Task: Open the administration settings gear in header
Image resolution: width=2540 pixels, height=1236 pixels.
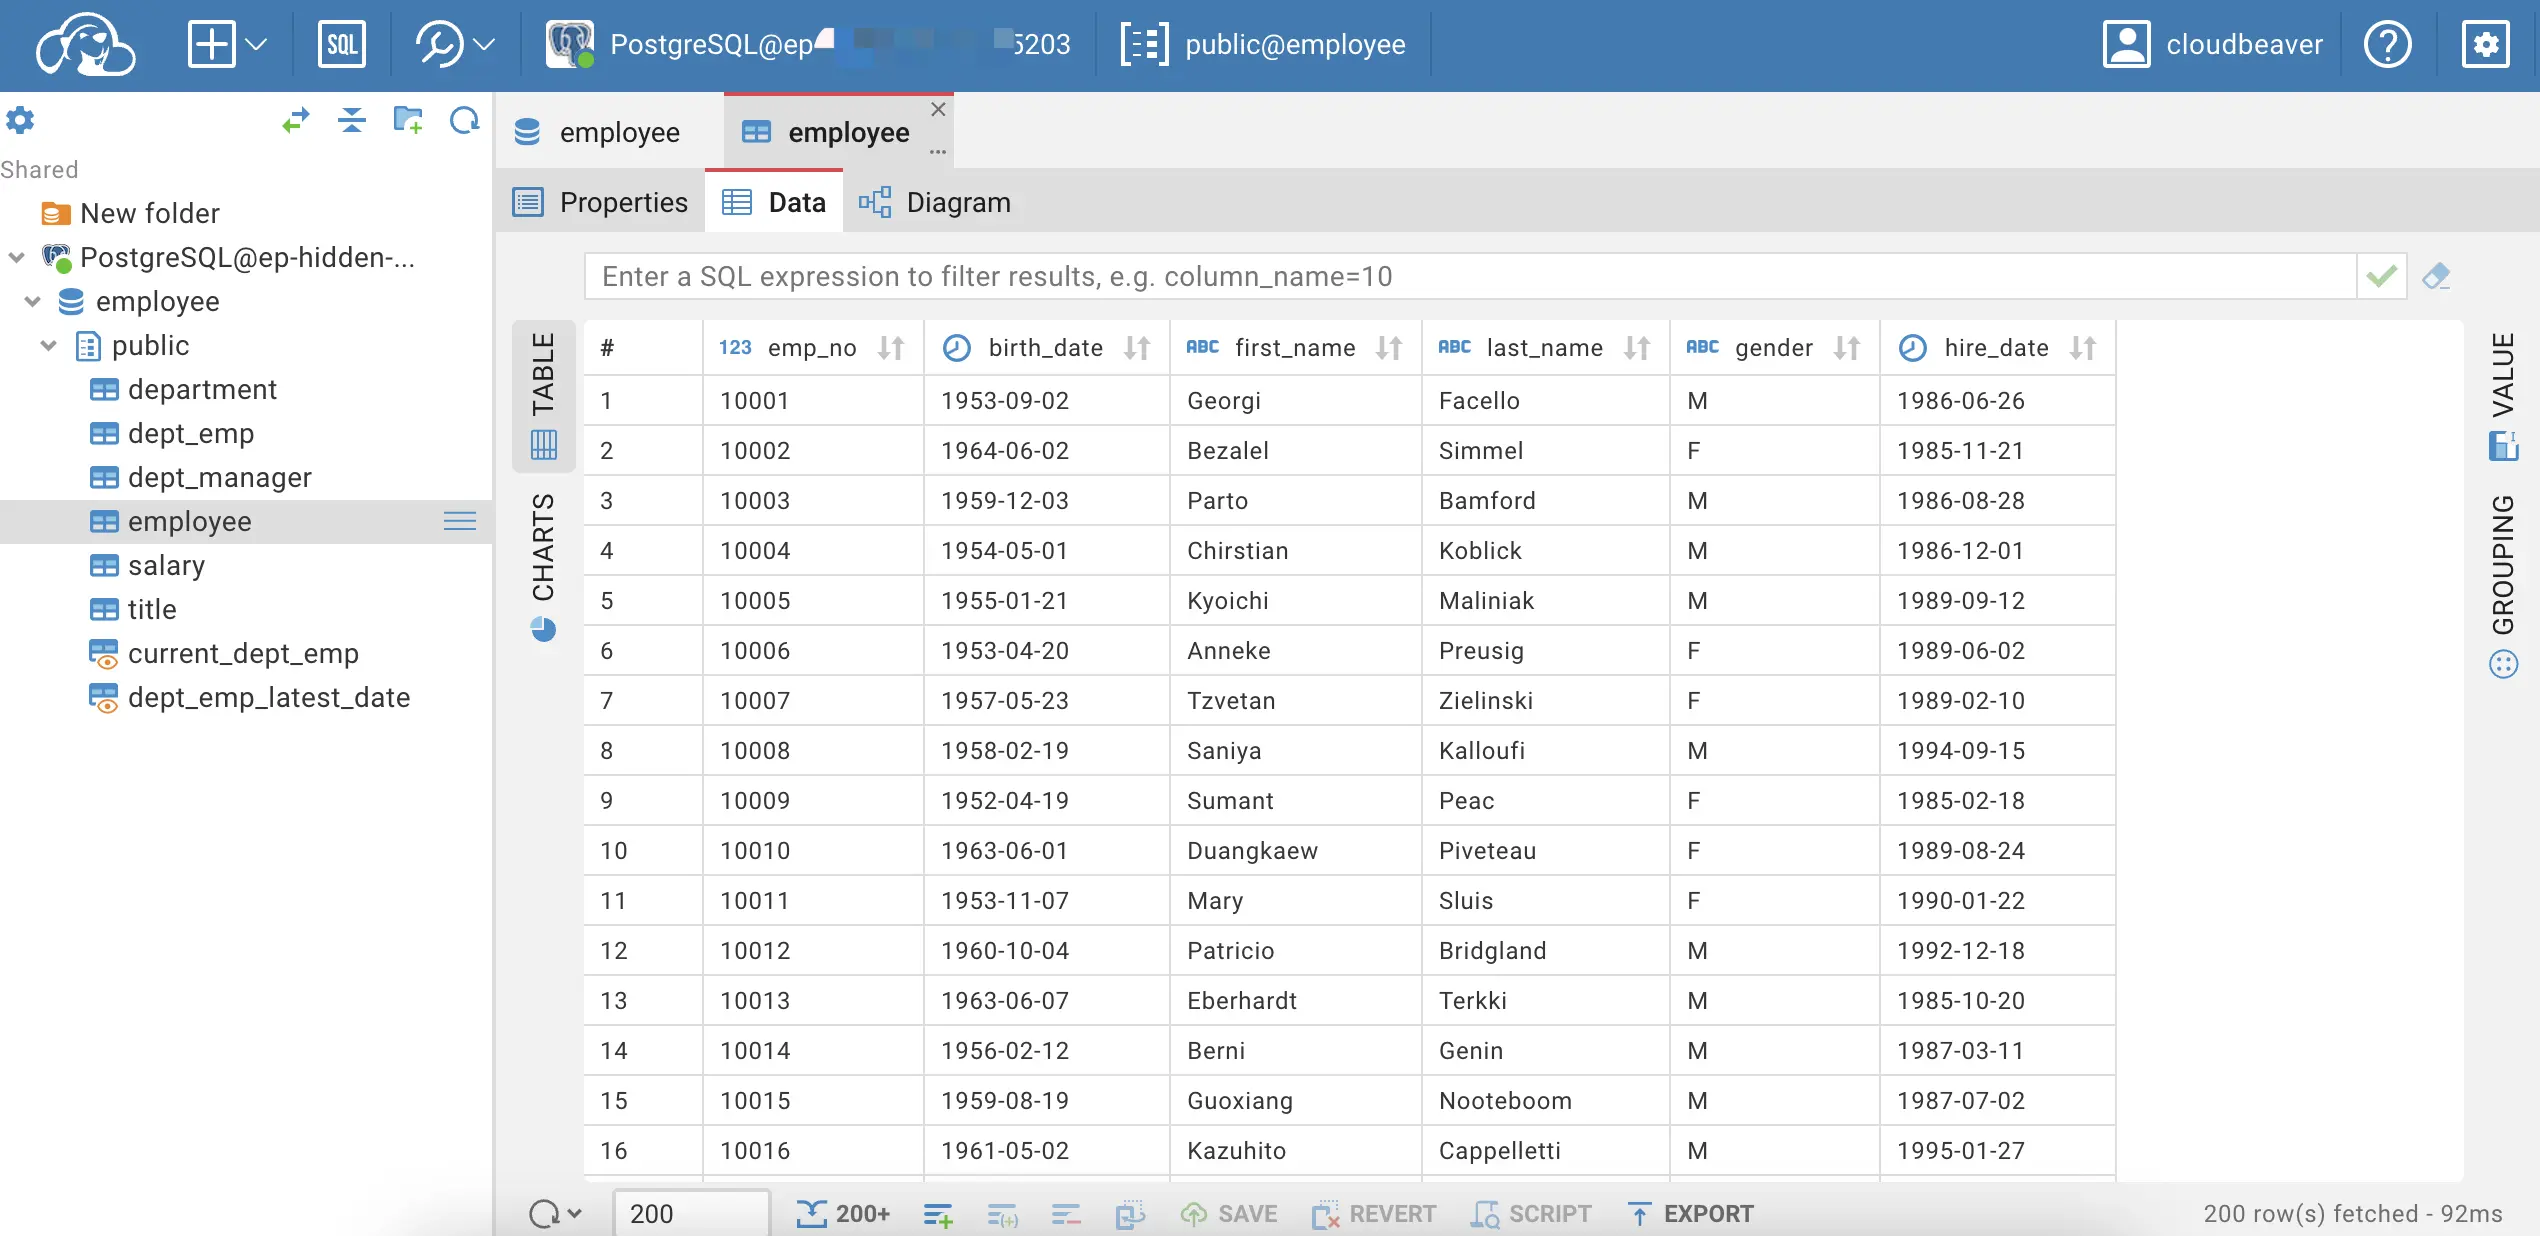Action: pos(2486,45)
